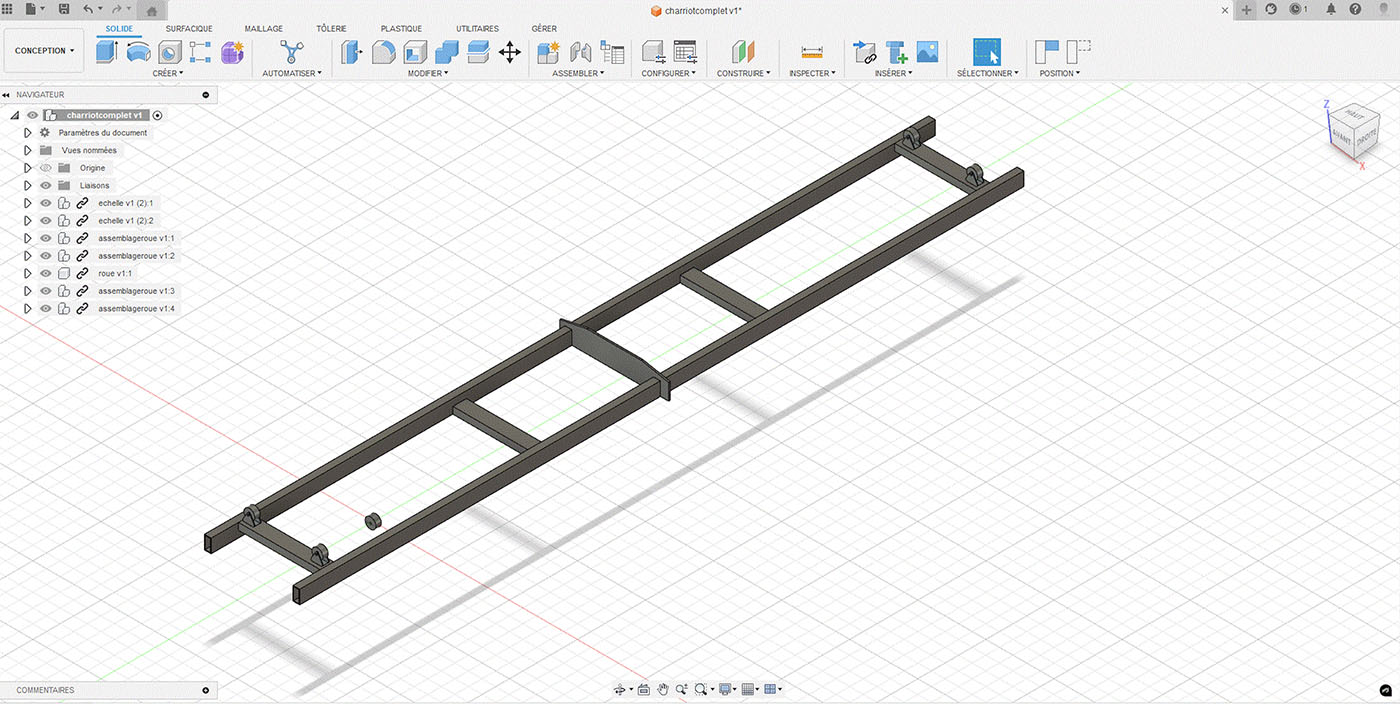Open the Inspecter menu
Viewport: 1400px width, 704px height.
(x=812, y=73)
